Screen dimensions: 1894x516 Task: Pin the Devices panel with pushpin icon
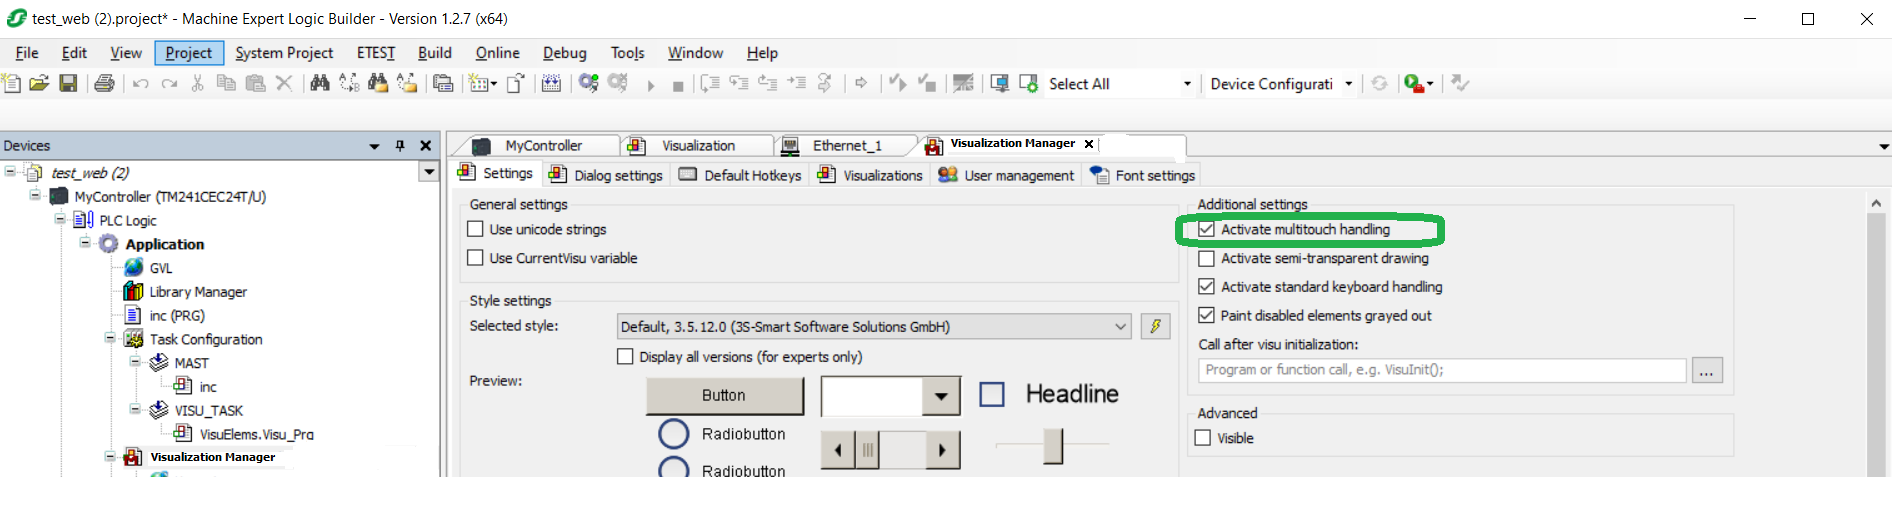tap(400, 145)
